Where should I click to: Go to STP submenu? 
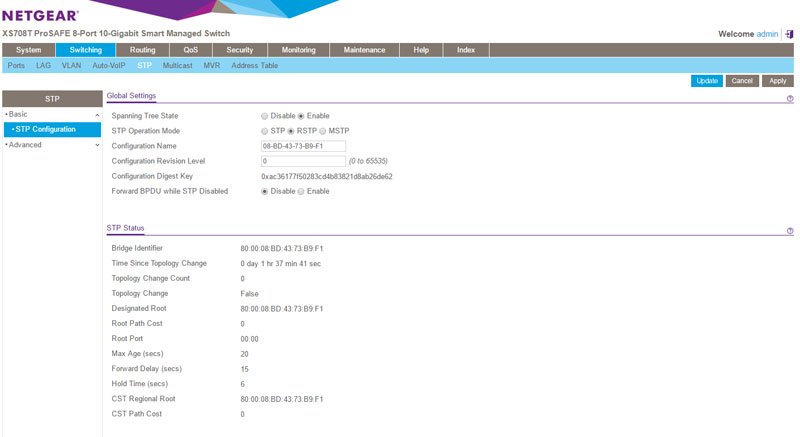tap(144, 65)
